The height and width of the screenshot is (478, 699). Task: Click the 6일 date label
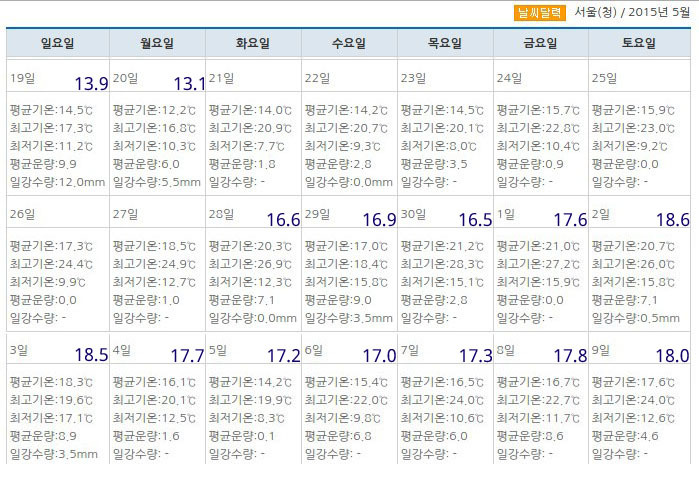click(314, 350)
